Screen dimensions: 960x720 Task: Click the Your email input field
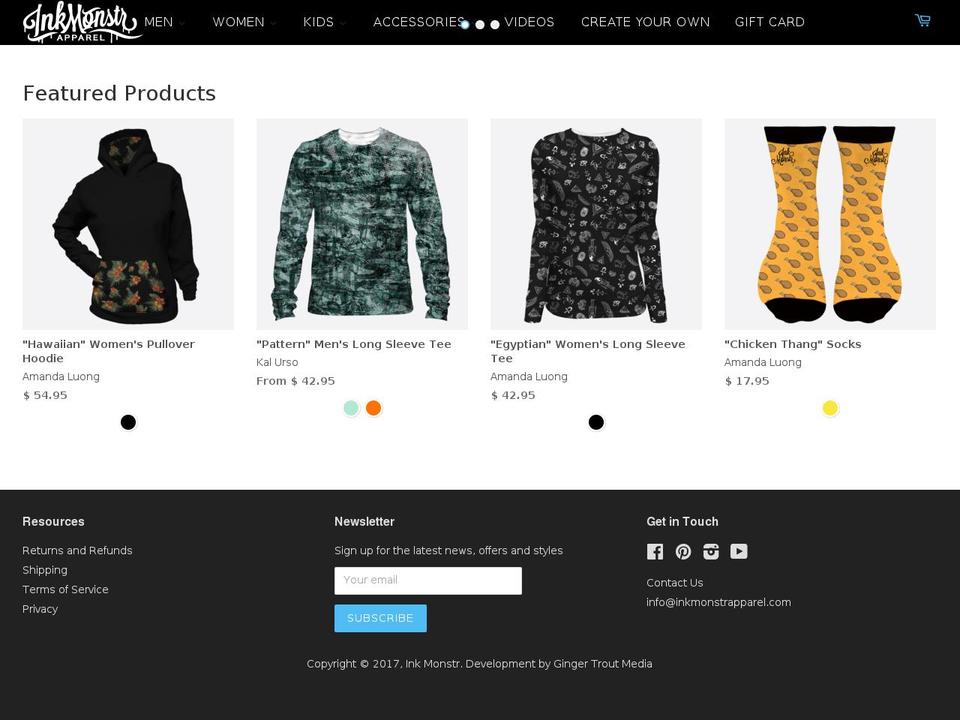pyautogui.click(x=428, y=580)
